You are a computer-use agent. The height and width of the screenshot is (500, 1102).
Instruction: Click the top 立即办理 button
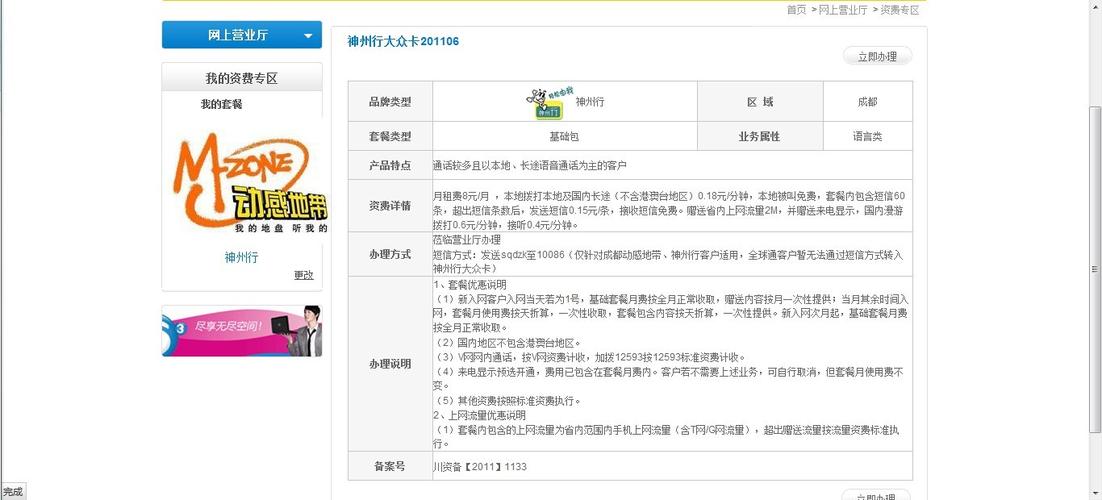coord(877,57)
